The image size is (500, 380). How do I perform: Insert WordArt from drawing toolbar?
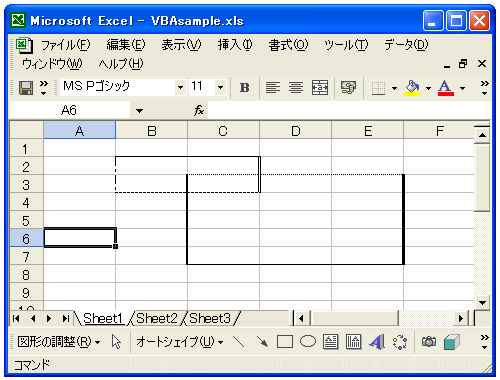377,342
